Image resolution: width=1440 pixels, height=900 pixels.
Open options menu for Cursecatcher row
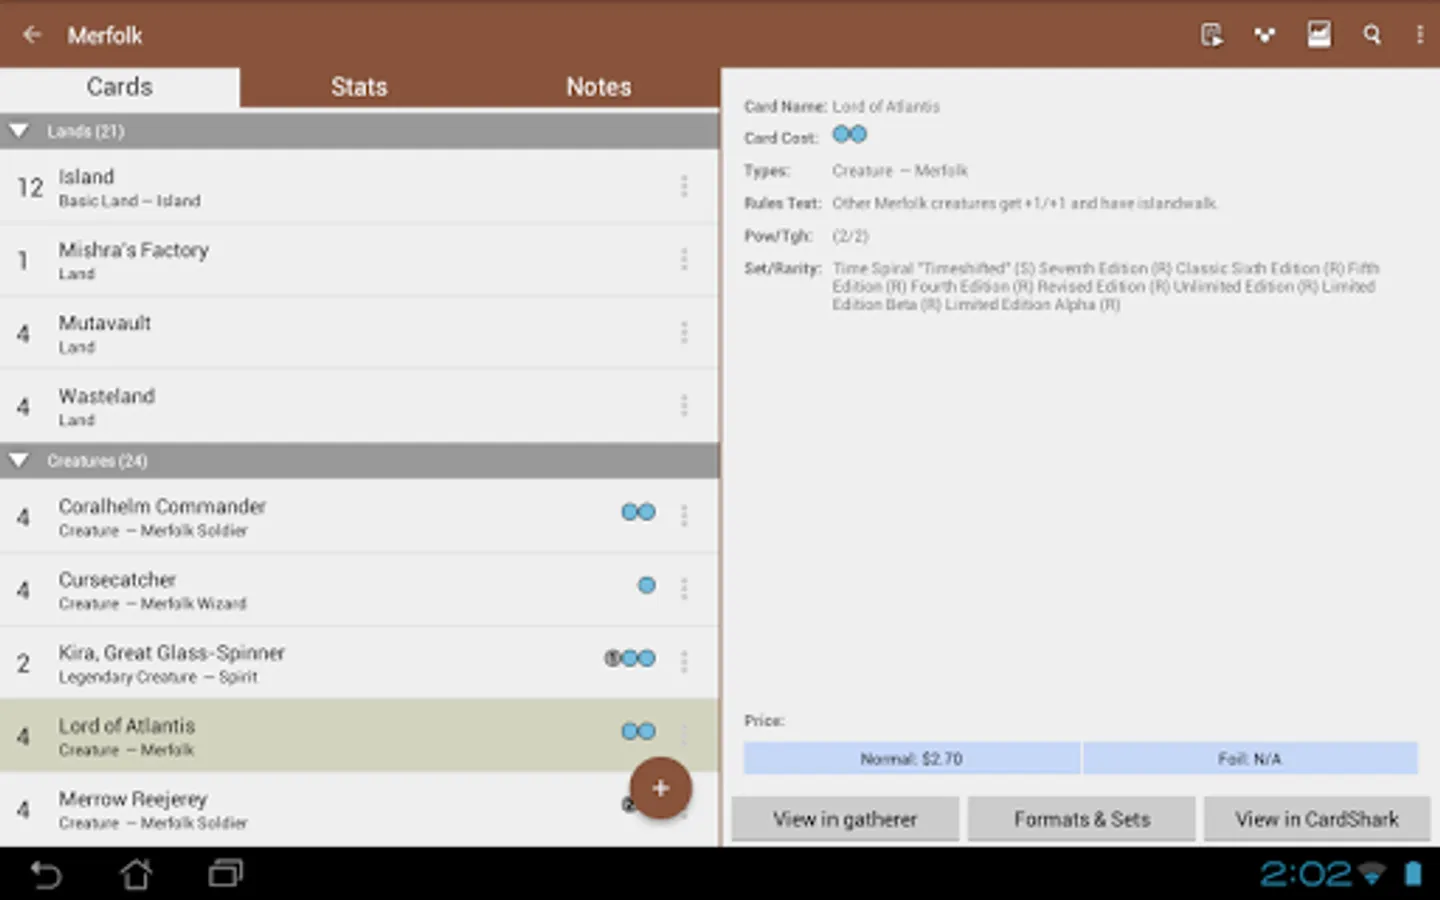684,588
